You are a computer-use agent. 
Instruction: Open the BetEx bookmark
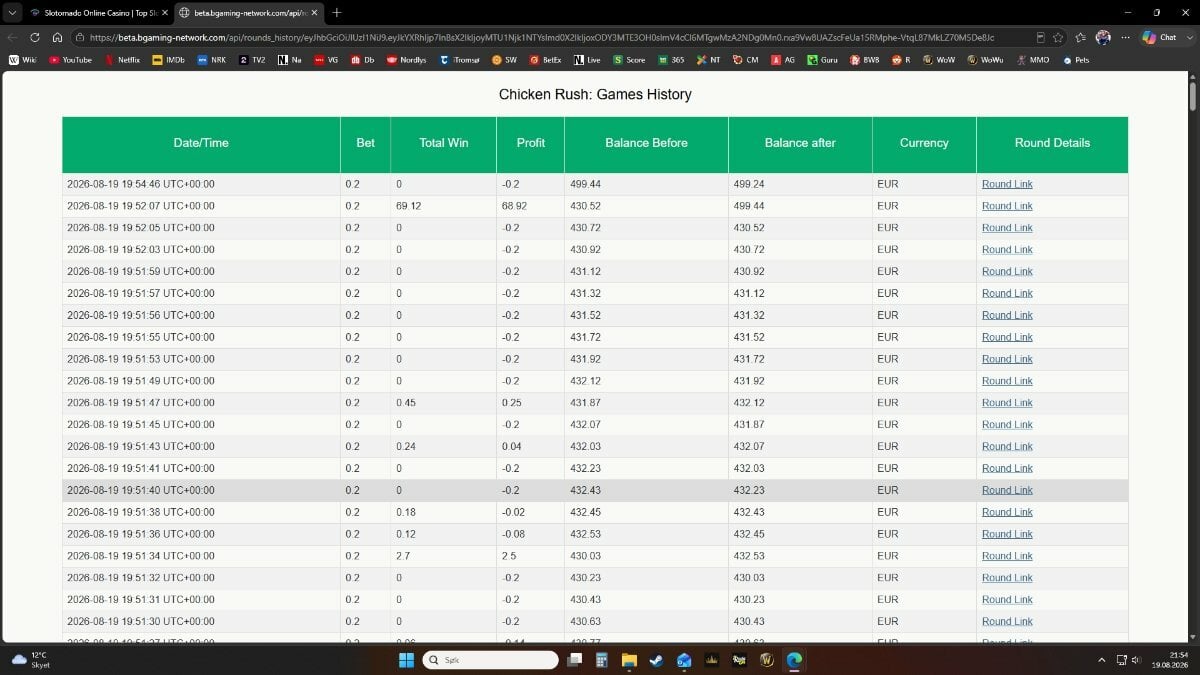tap(545, 60)
